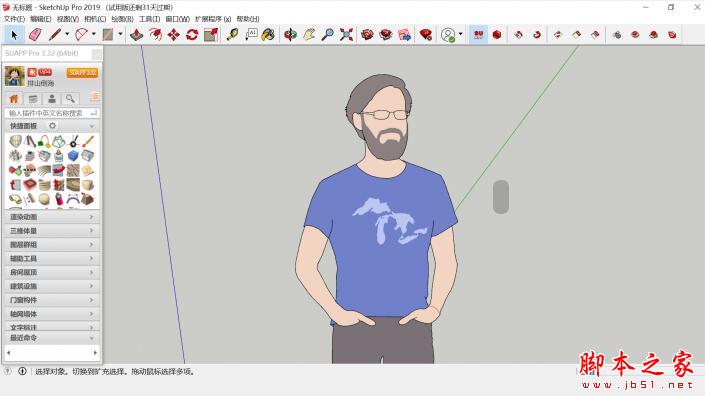Image resolution: width=705 pixels, height=396 pixels.
Task: Send model to LayOut
Action: [404, 35]
